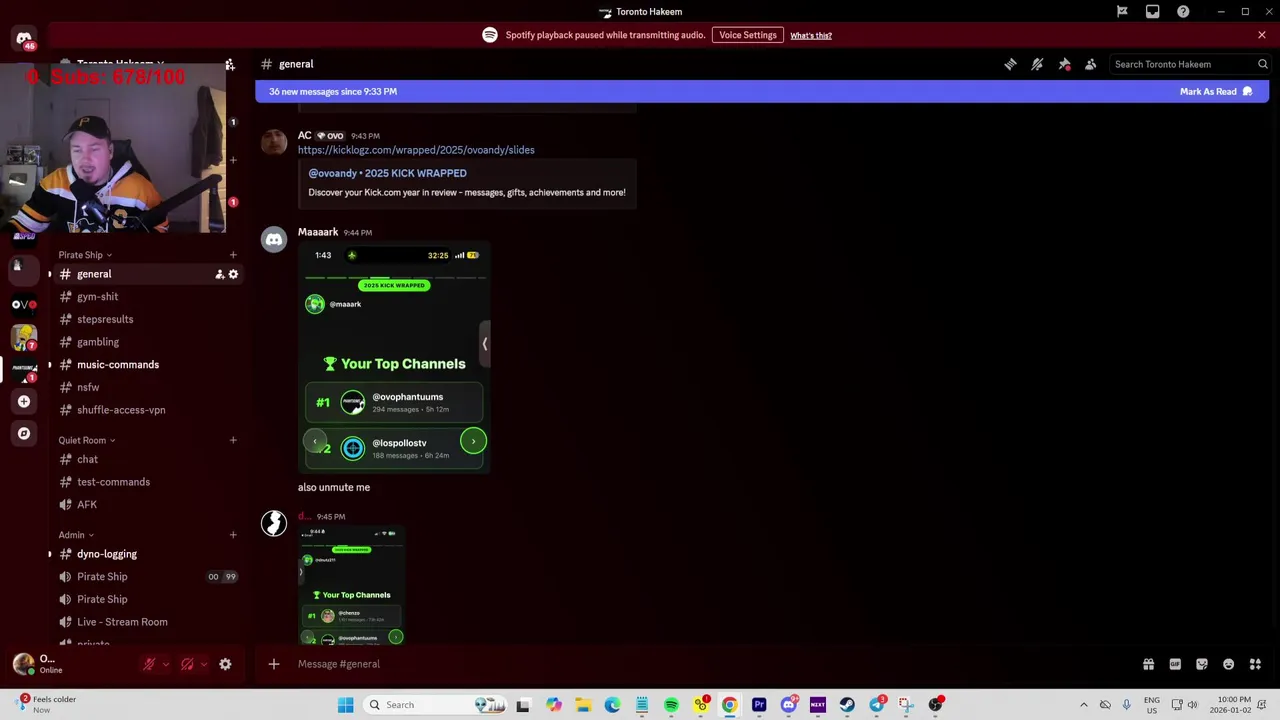This screenshot has width=1280, height=720.
Task: Open the What's this? link
Action: point(811,36)
